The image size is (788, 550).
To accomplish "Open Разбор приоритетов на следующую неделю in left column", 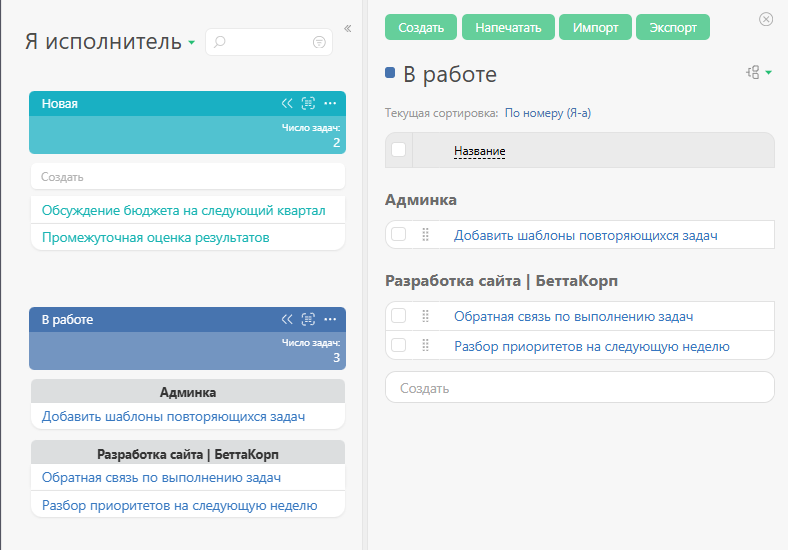I will click(179, 505).
